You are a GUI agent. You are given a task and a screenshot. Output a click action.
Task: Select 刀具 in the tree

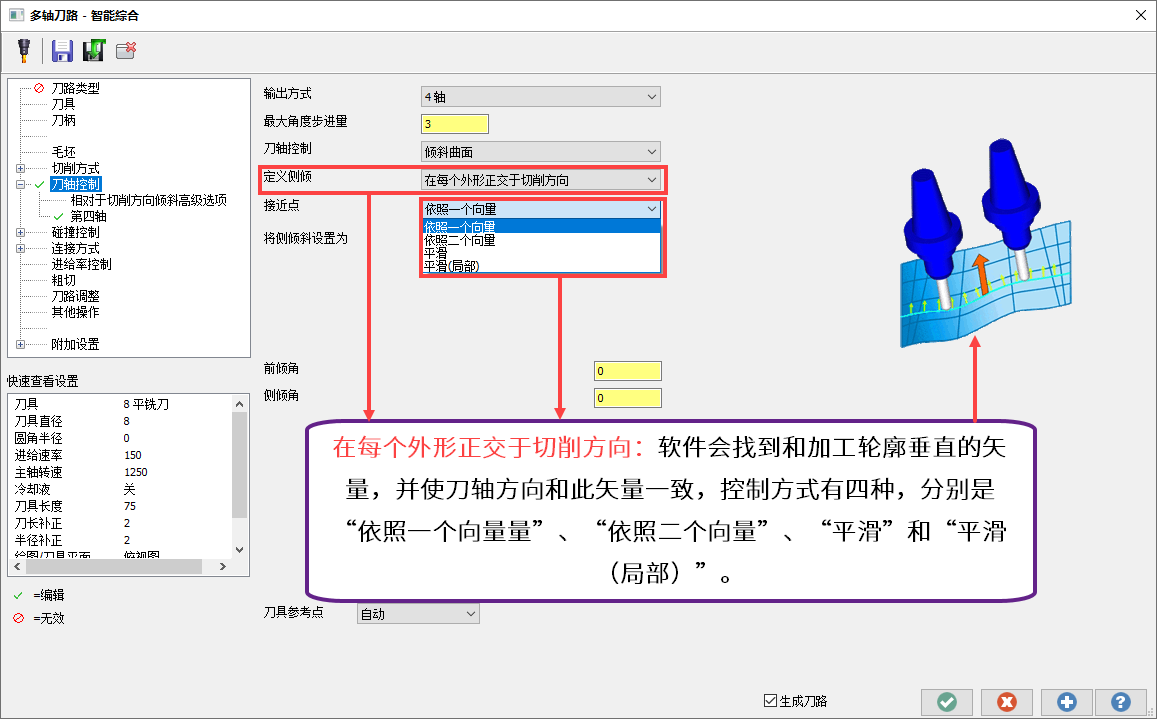[63, 104]
